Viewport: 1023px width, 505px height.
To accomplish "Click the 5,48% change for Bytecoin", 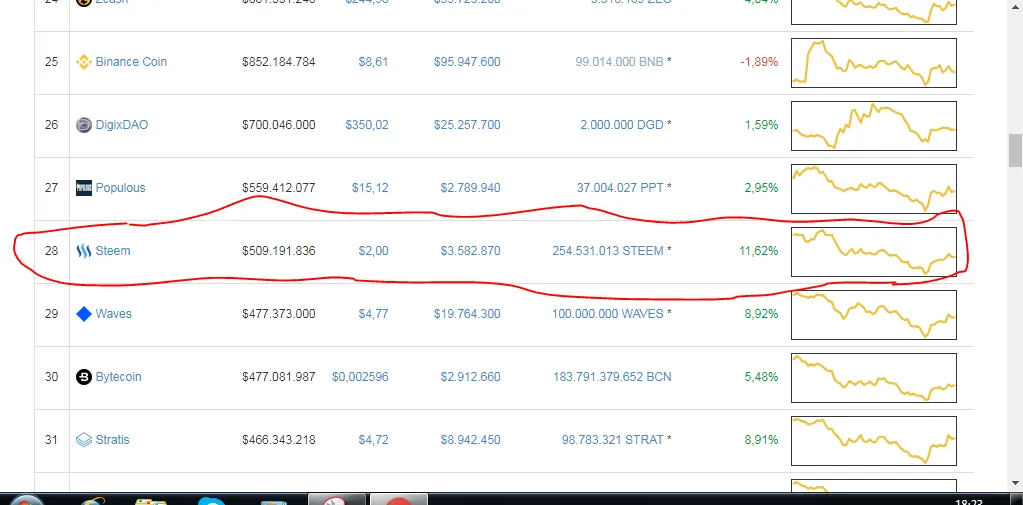I will [x=761, y=377].
